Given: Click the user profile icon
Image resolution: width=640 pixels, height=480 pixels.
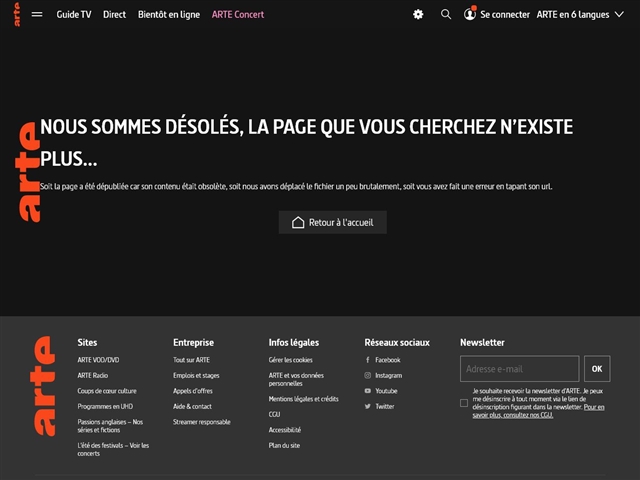Looking at the screenshot, I should point(470,14).
